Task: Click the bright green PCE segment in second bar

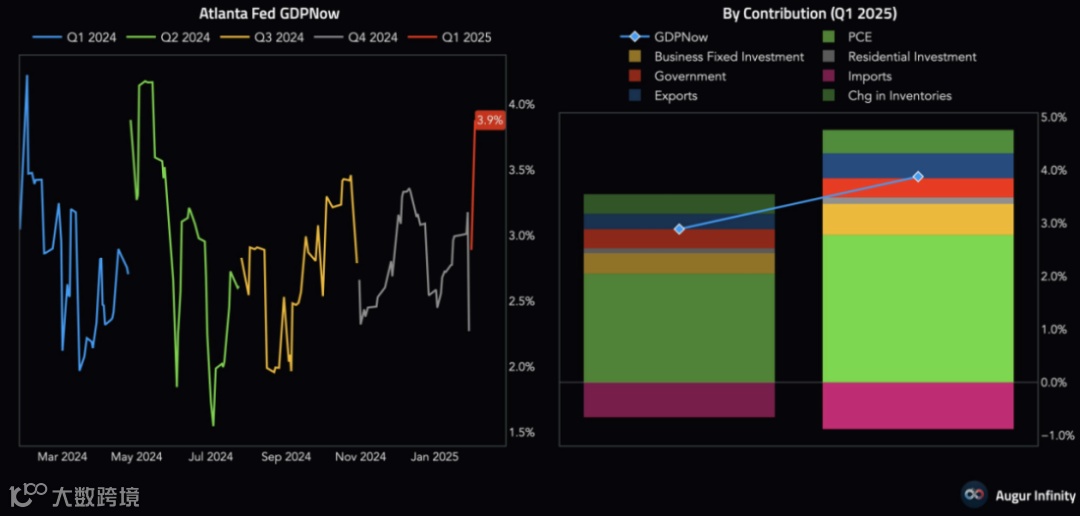Action: tap(918, 308)
